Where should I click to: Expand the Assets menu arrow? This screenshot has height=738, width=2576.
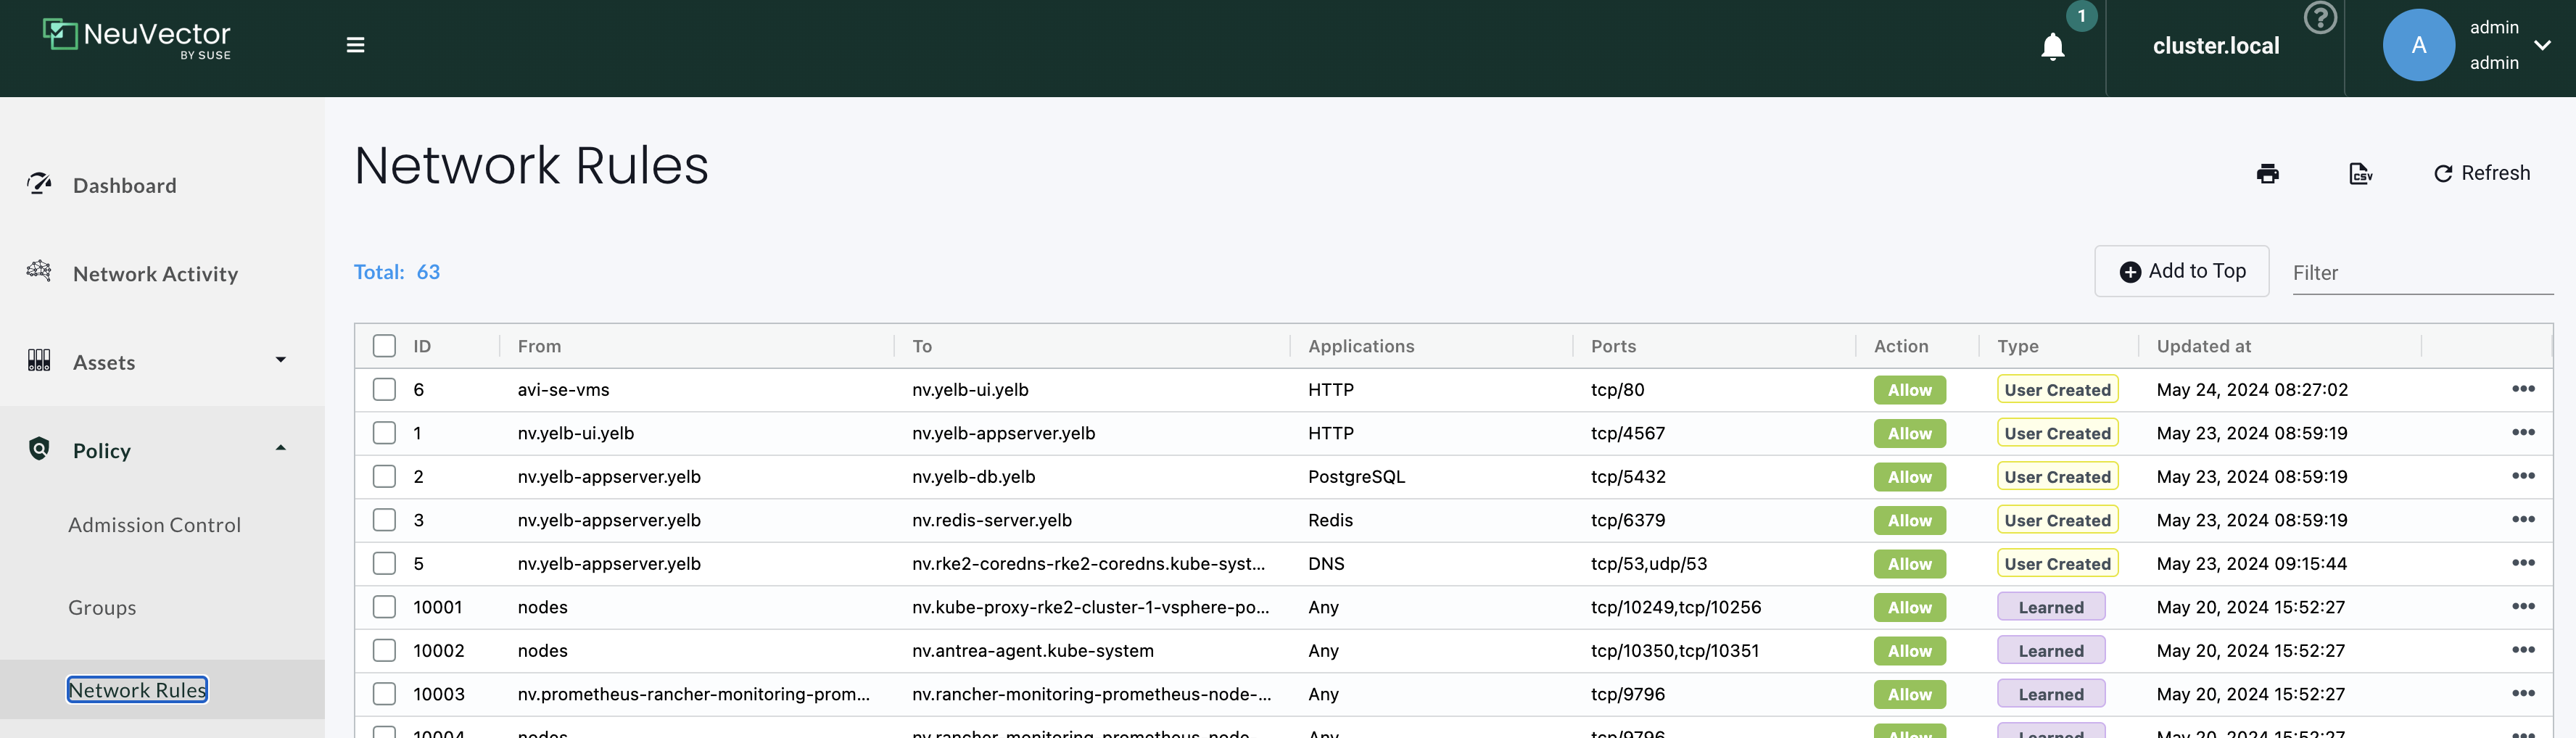[x=281, y=360]
